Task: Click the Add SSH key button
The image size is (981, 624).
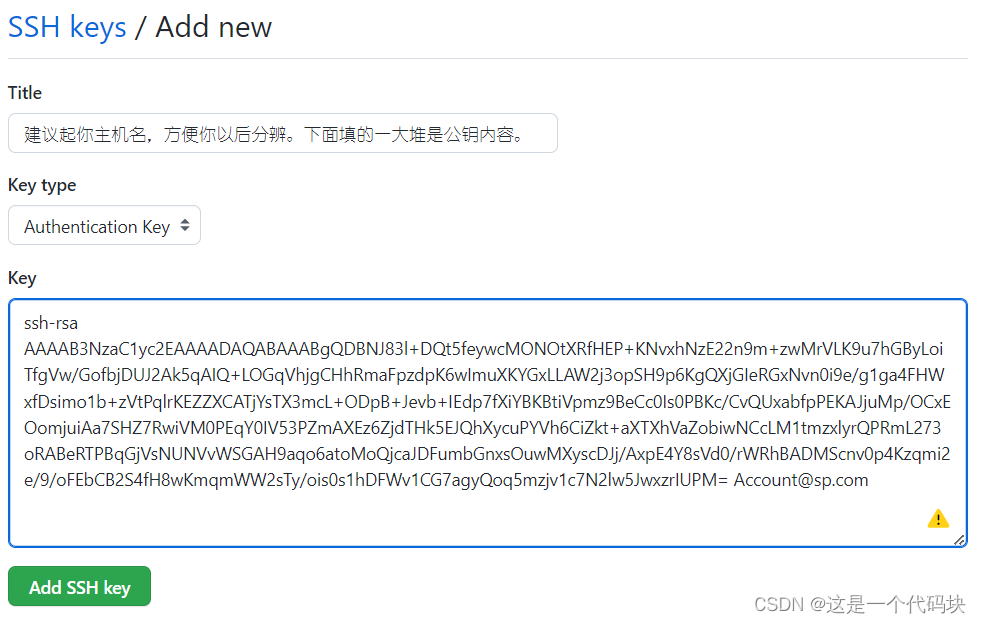Action: pos(79,586)
